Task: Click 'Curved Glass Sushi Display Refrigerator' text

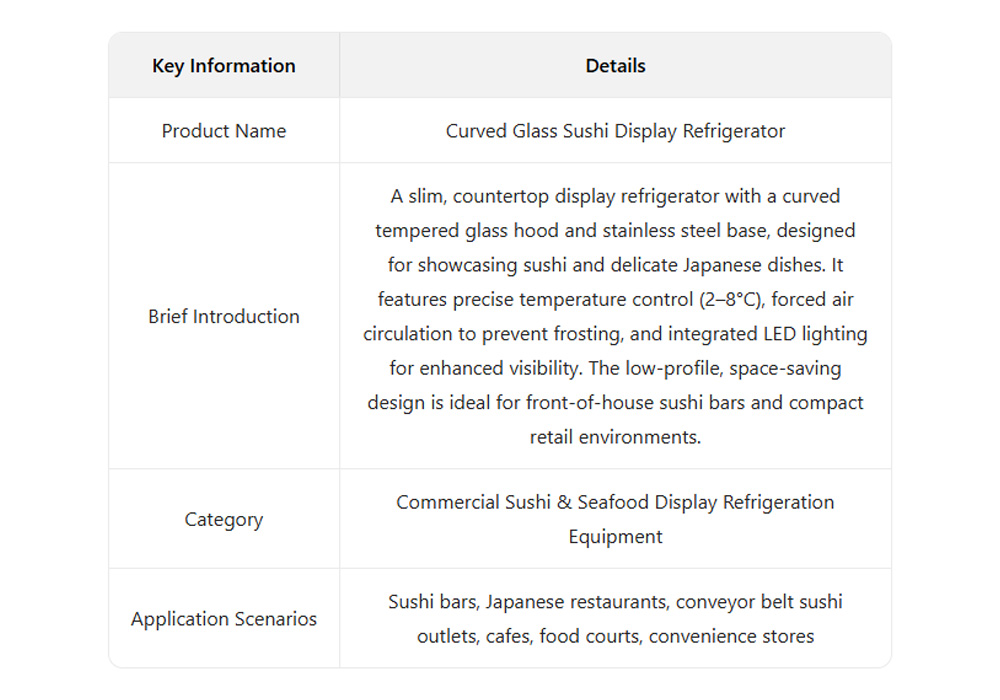Action: pos(615,131)
